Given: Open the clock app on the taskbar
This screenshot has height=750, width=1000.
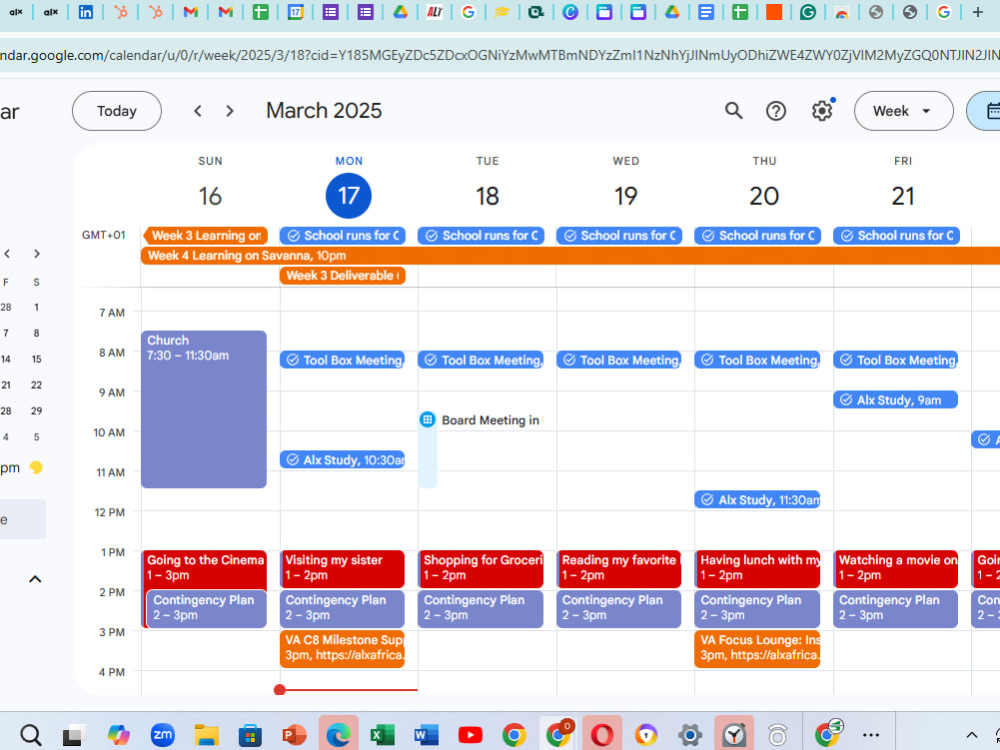Looking at the screenshot, I should click(x=734, y=735).
